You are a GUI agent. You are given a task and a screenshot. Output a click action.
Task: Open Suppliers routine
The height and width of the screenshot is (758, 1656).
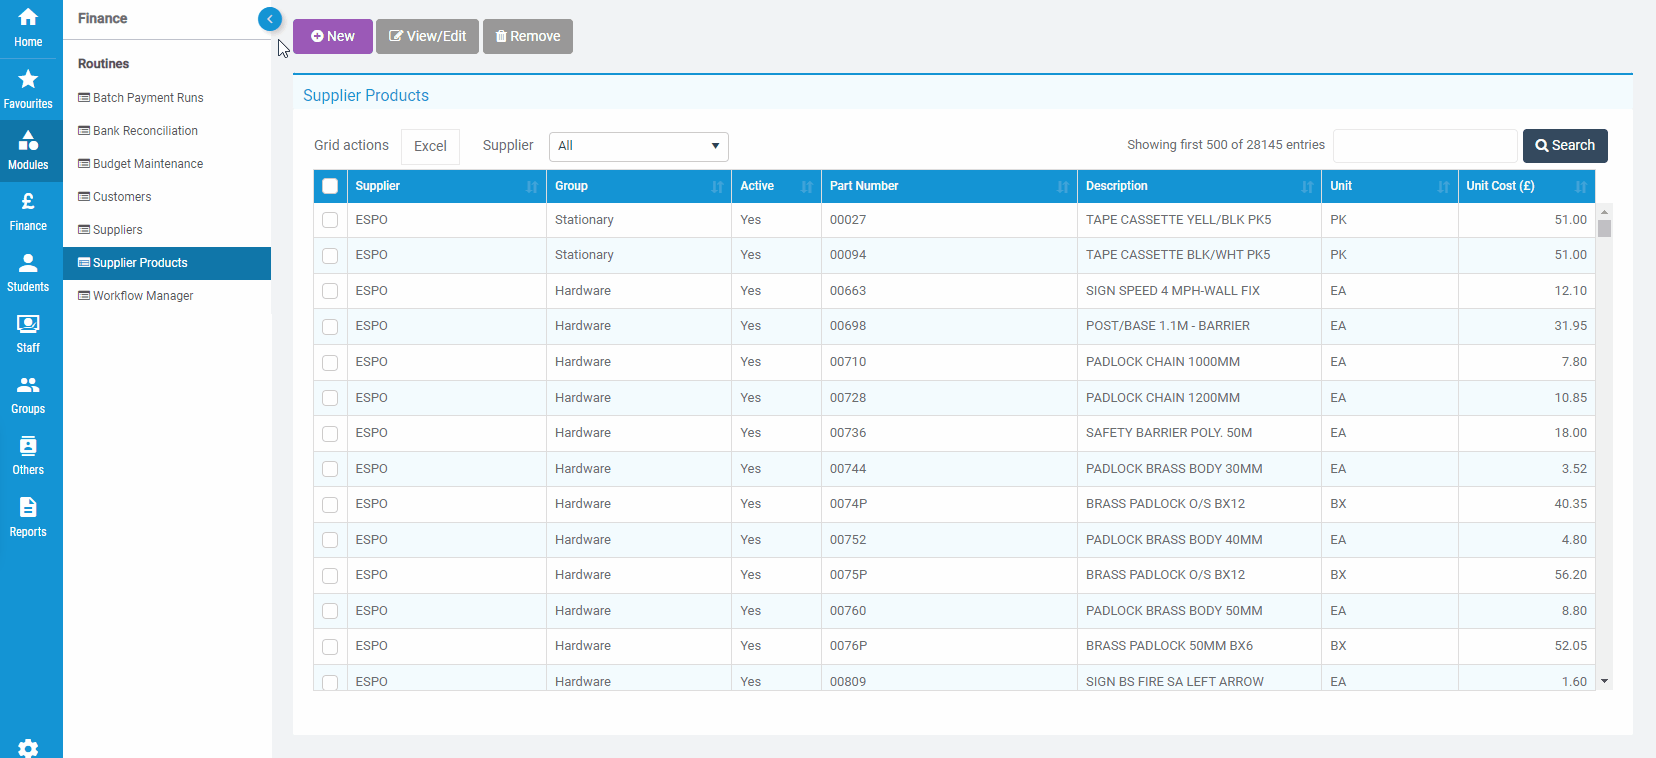[166, 230]
